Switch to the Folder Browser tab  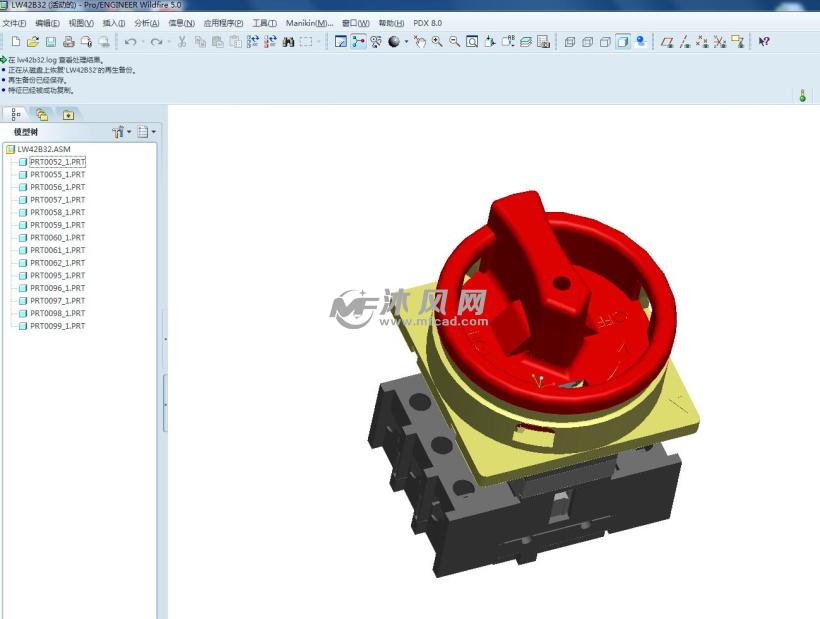click(42, 114)
